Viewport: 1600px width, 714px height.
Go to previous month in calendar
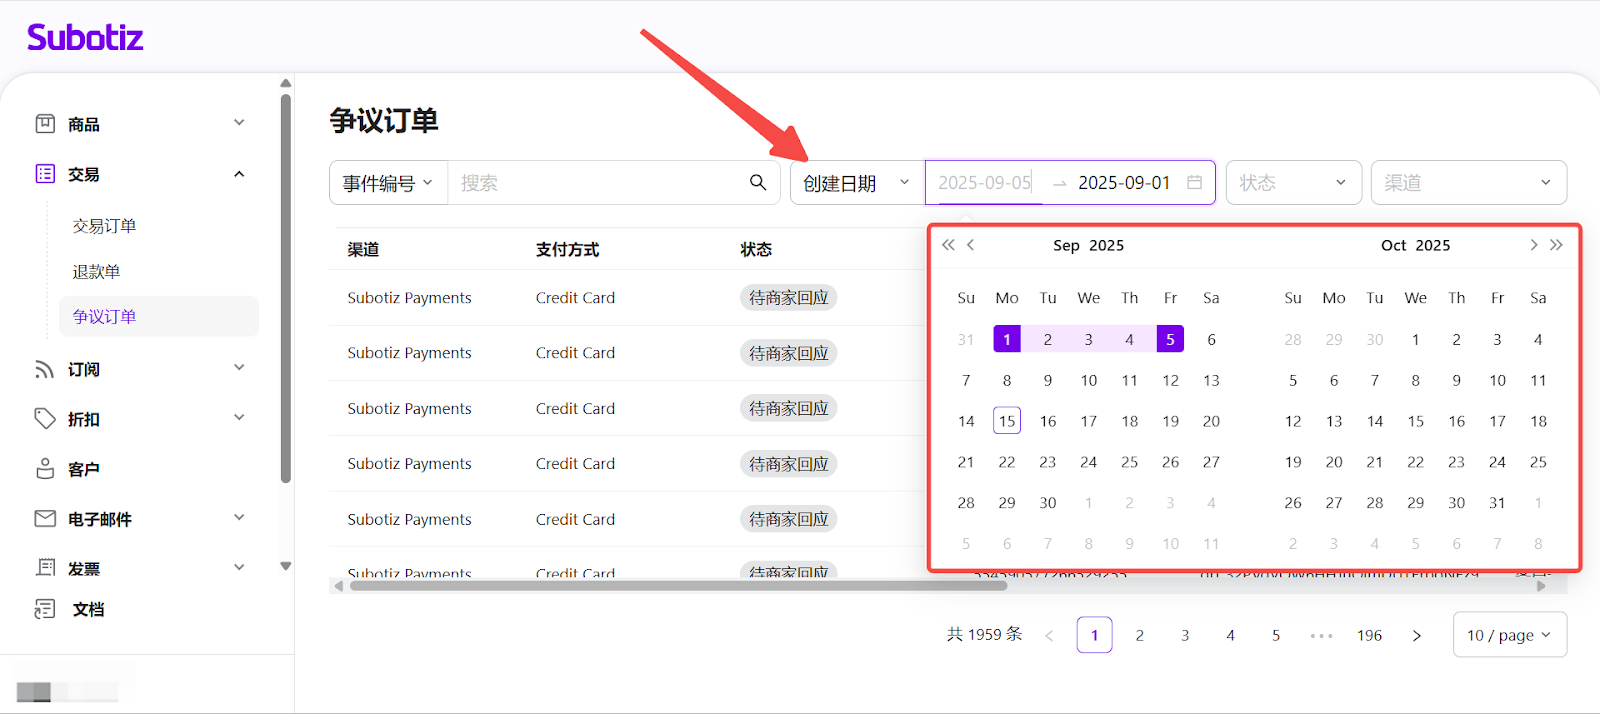(970, 245)
